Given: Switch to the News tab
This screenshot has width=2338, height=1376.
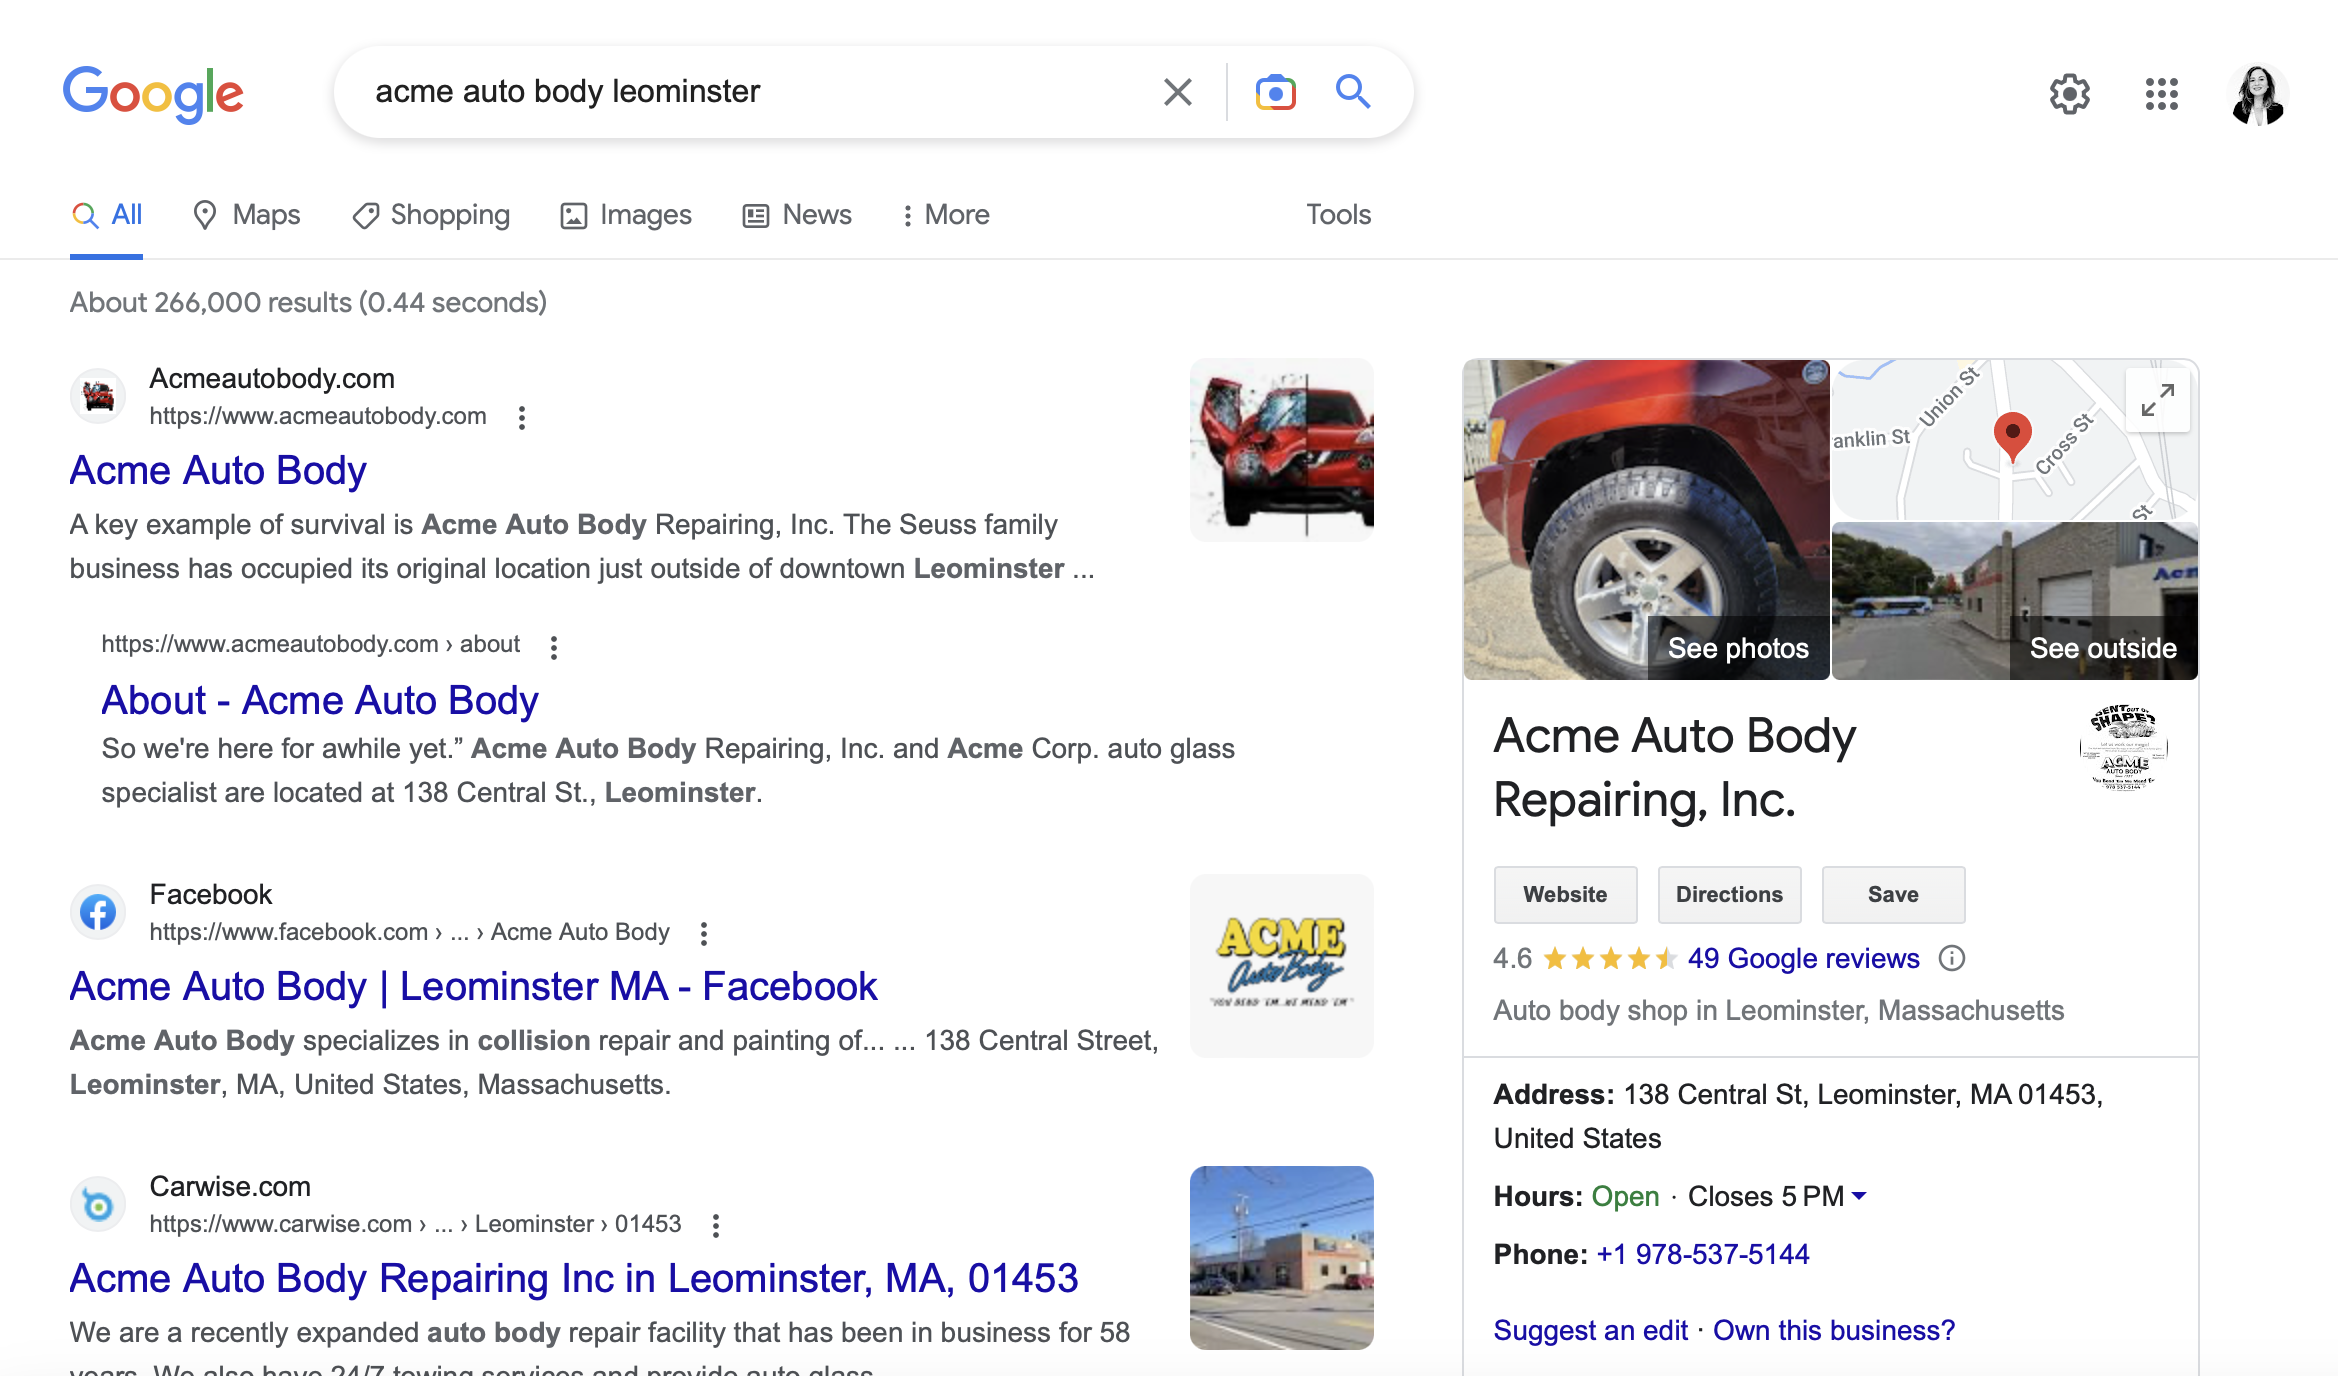Looking at the screenshot, I should click(797, 215).
